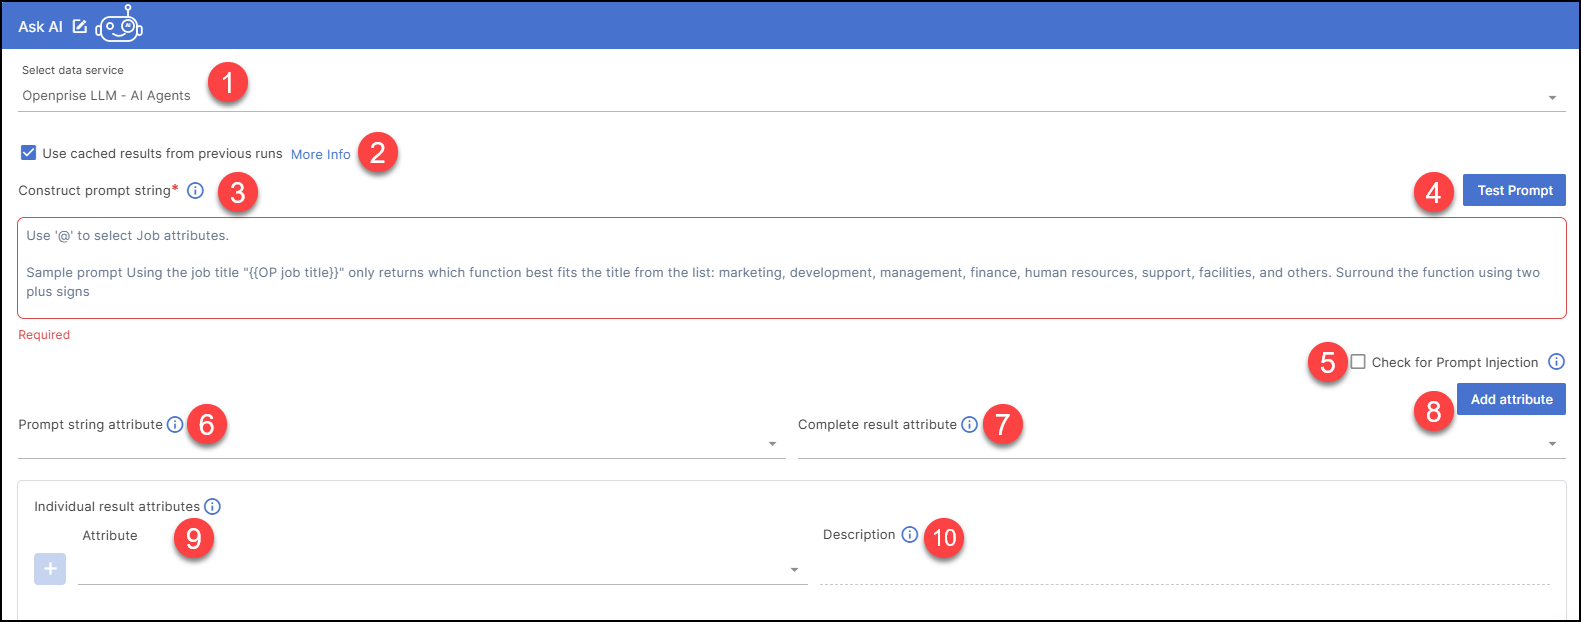Click the red Required validation message

pyautogui.click(x=44, y=335)
